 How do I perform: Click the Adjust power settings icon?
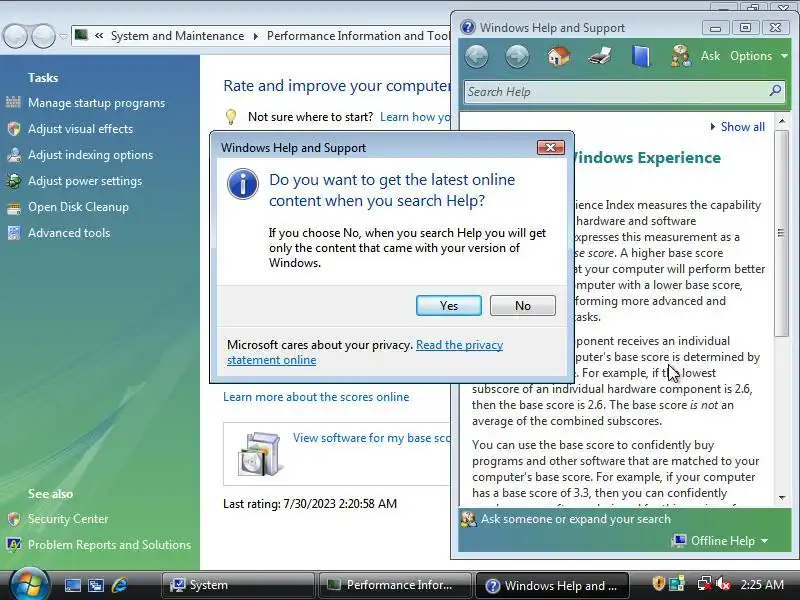click(x=14, y=181)
